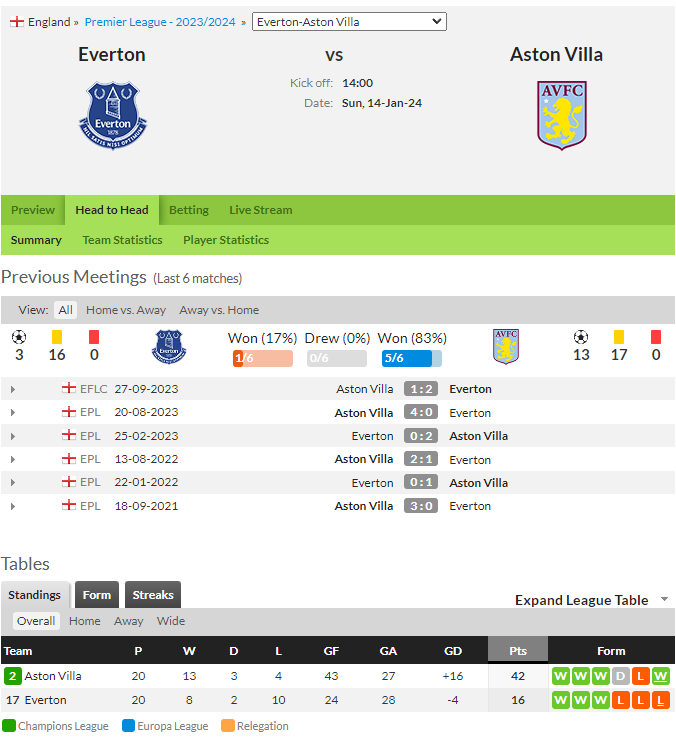This screenshot has height=748, width=676.
Task: Click small Everton badge in previous meetings summary
Action: click(169, 347)
